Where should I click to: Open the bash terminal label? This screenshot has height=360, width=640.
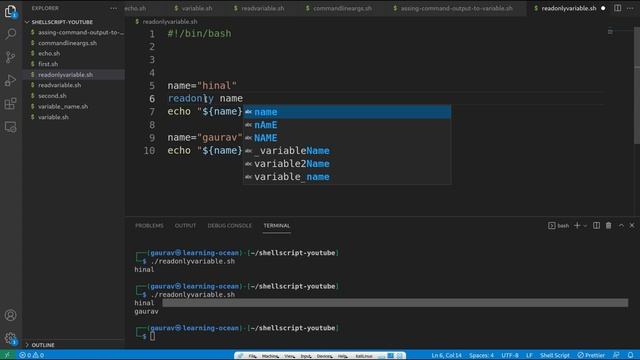[x=559, y=226]
